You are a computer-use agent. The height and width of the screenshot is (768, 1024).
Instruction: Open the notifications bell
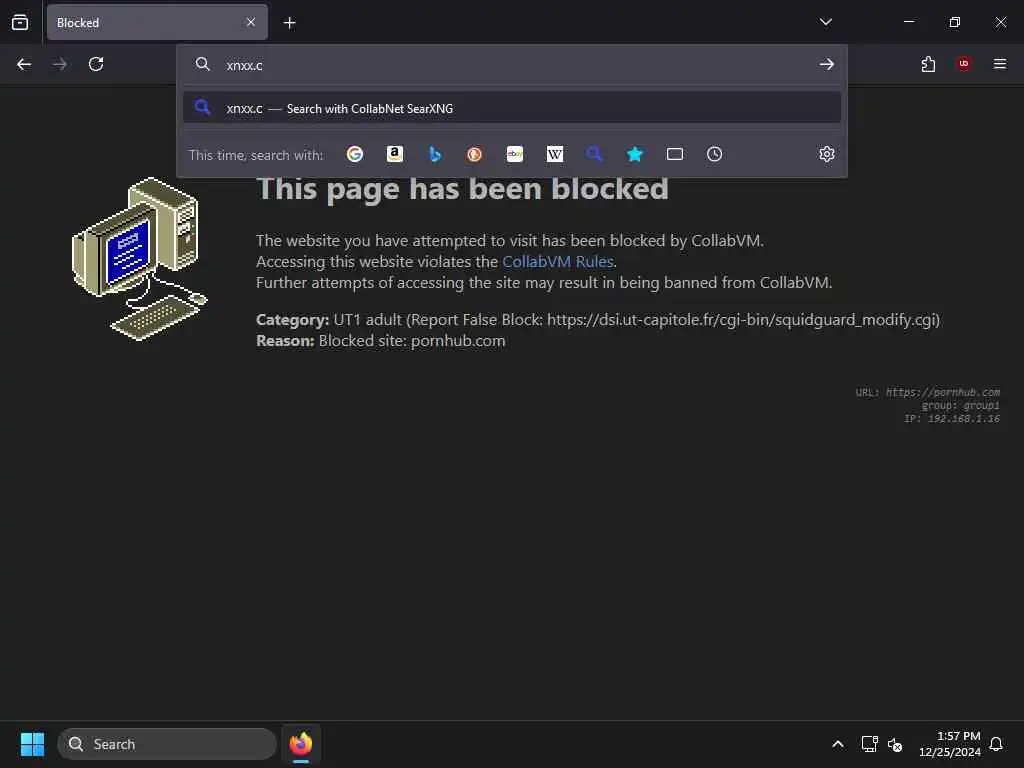coord(996,744)
